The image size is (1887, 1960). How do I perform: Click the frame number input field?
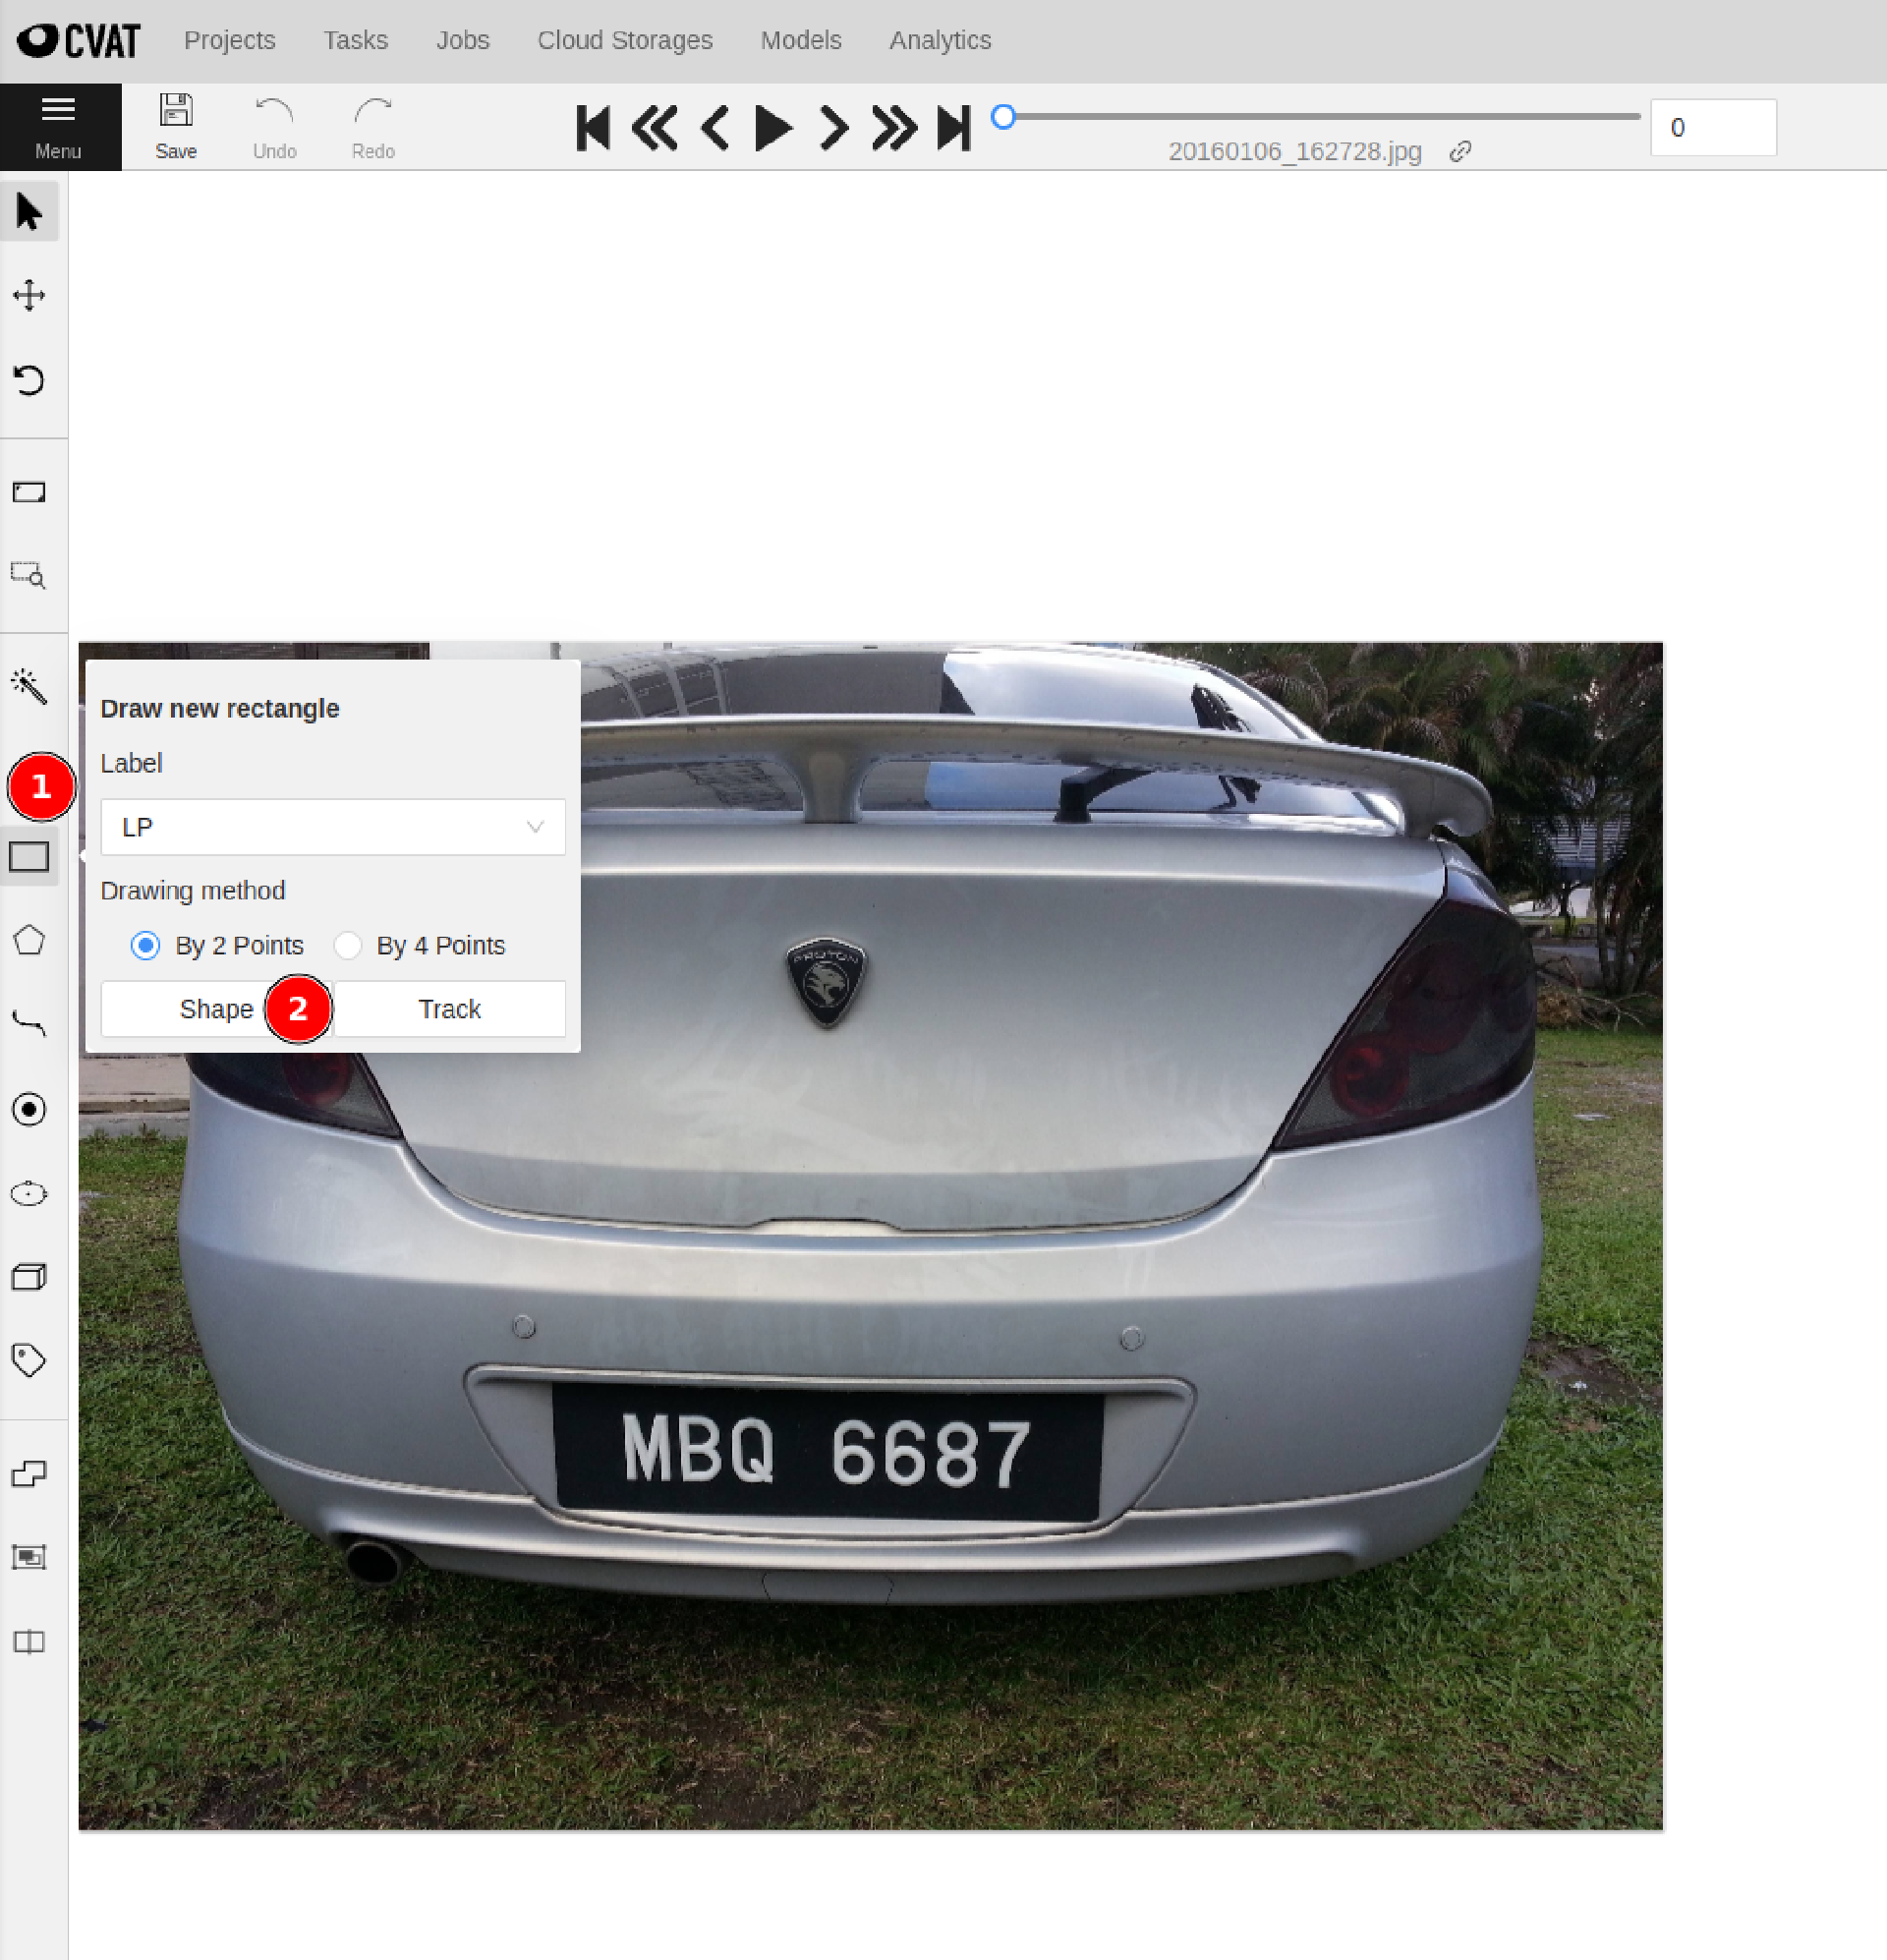coord(1712,127)
